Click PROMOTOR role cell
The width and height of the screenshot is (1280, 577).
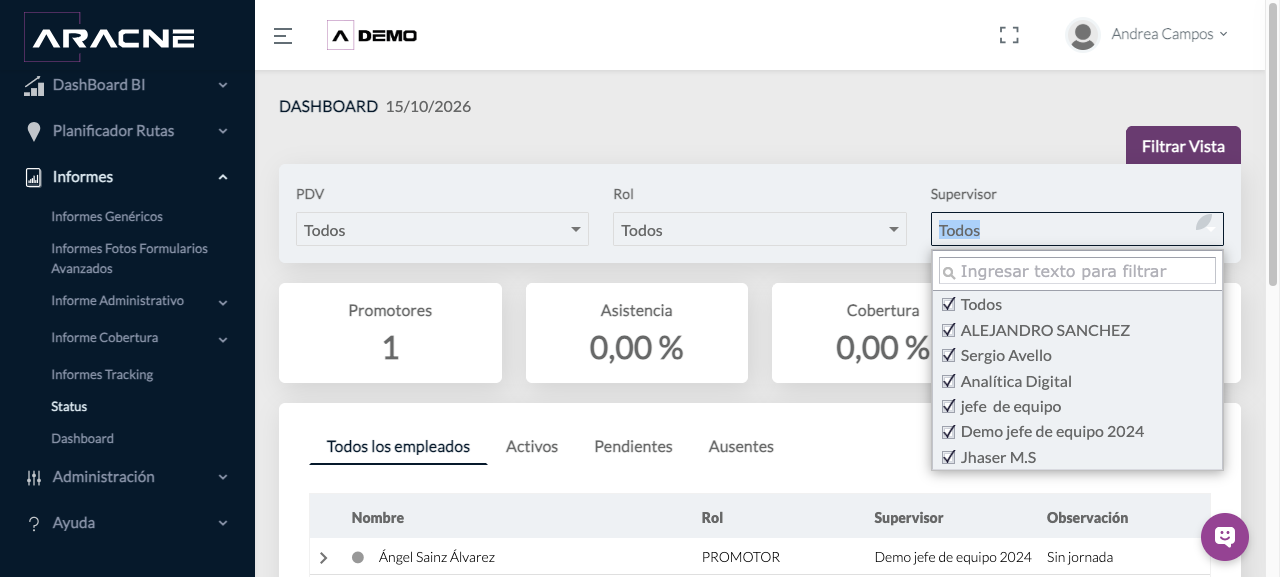[x=740, y=557]
